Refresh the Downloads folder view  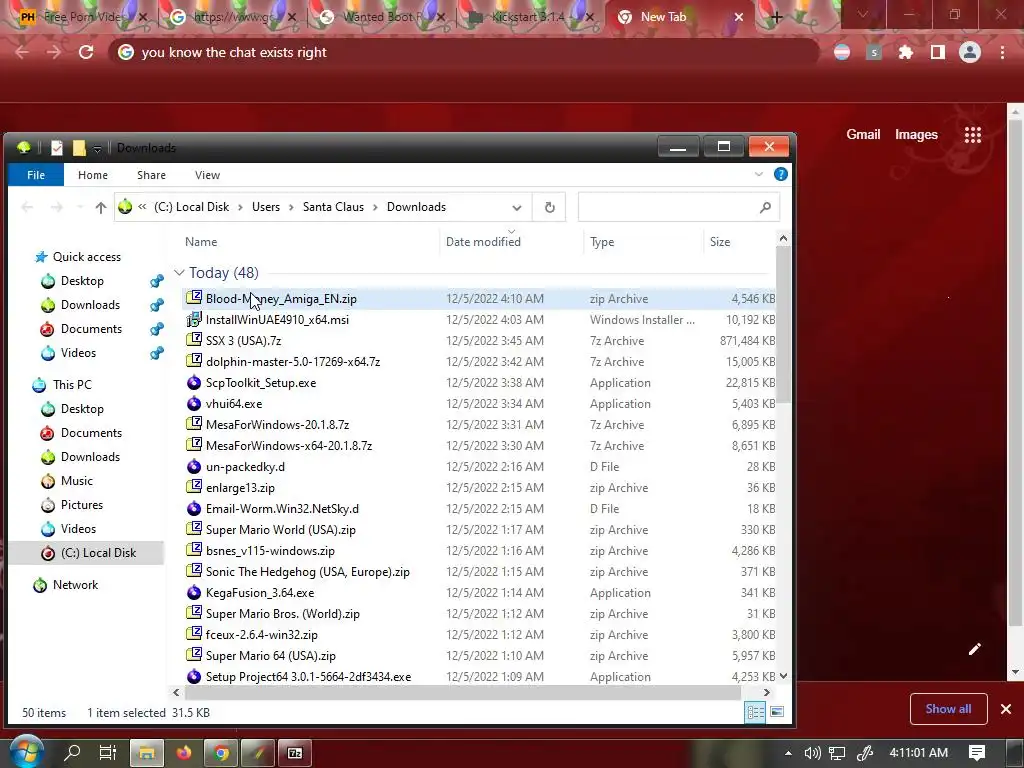549,207
